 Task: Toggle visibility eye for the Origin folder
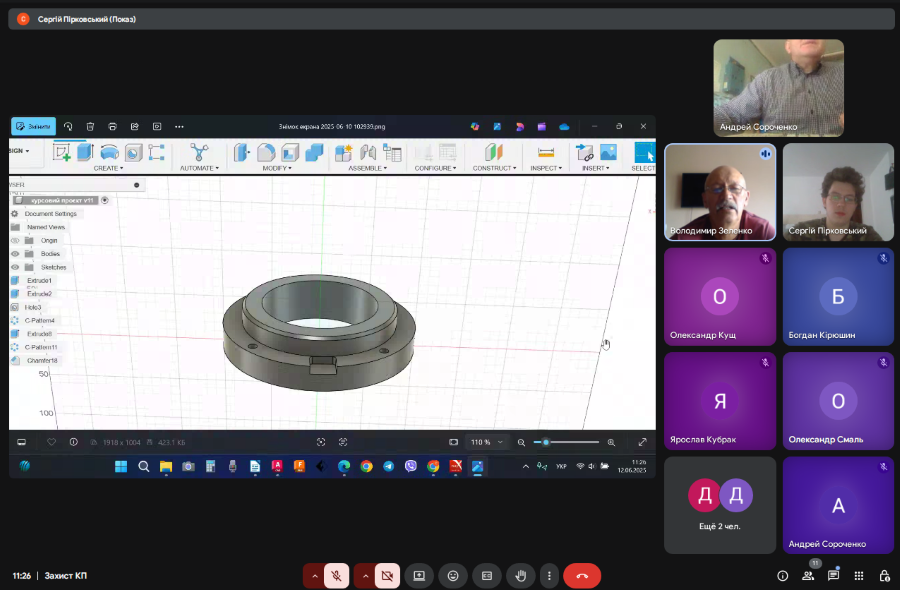(x=15, y=241)
